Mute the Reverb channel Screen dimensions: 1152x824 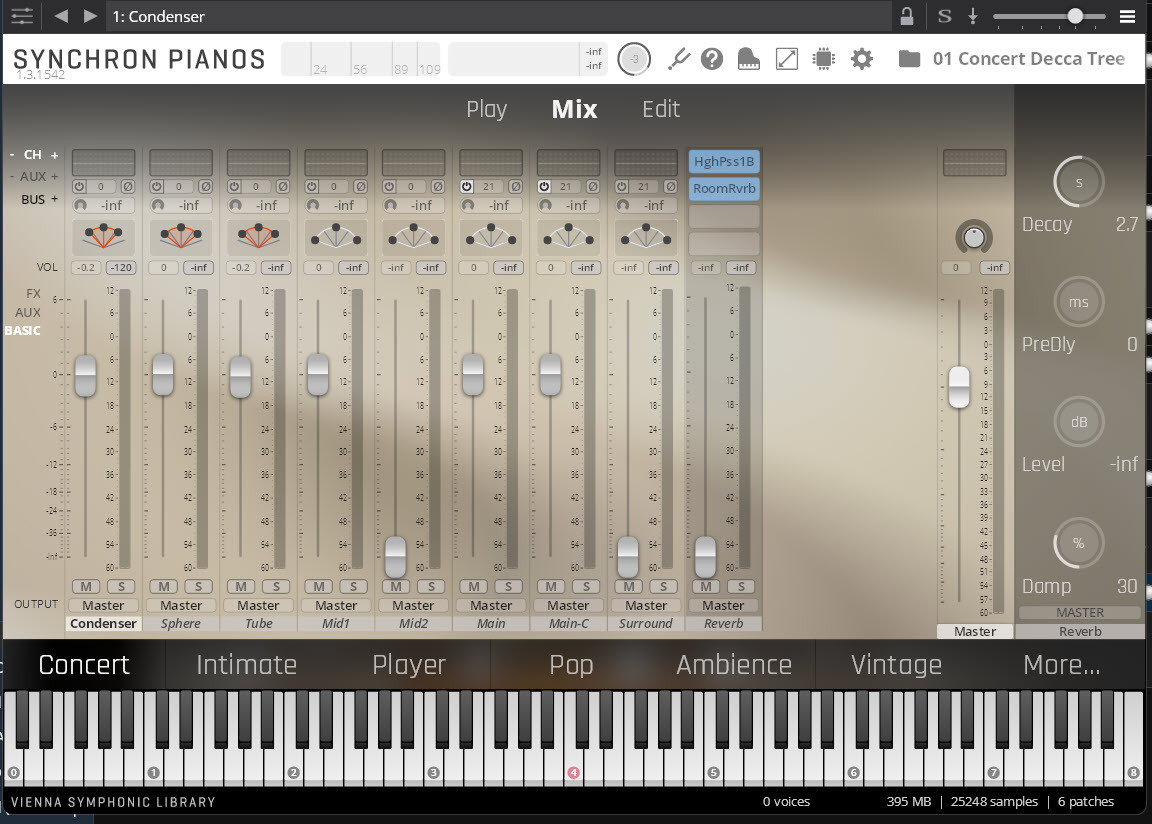705,587
